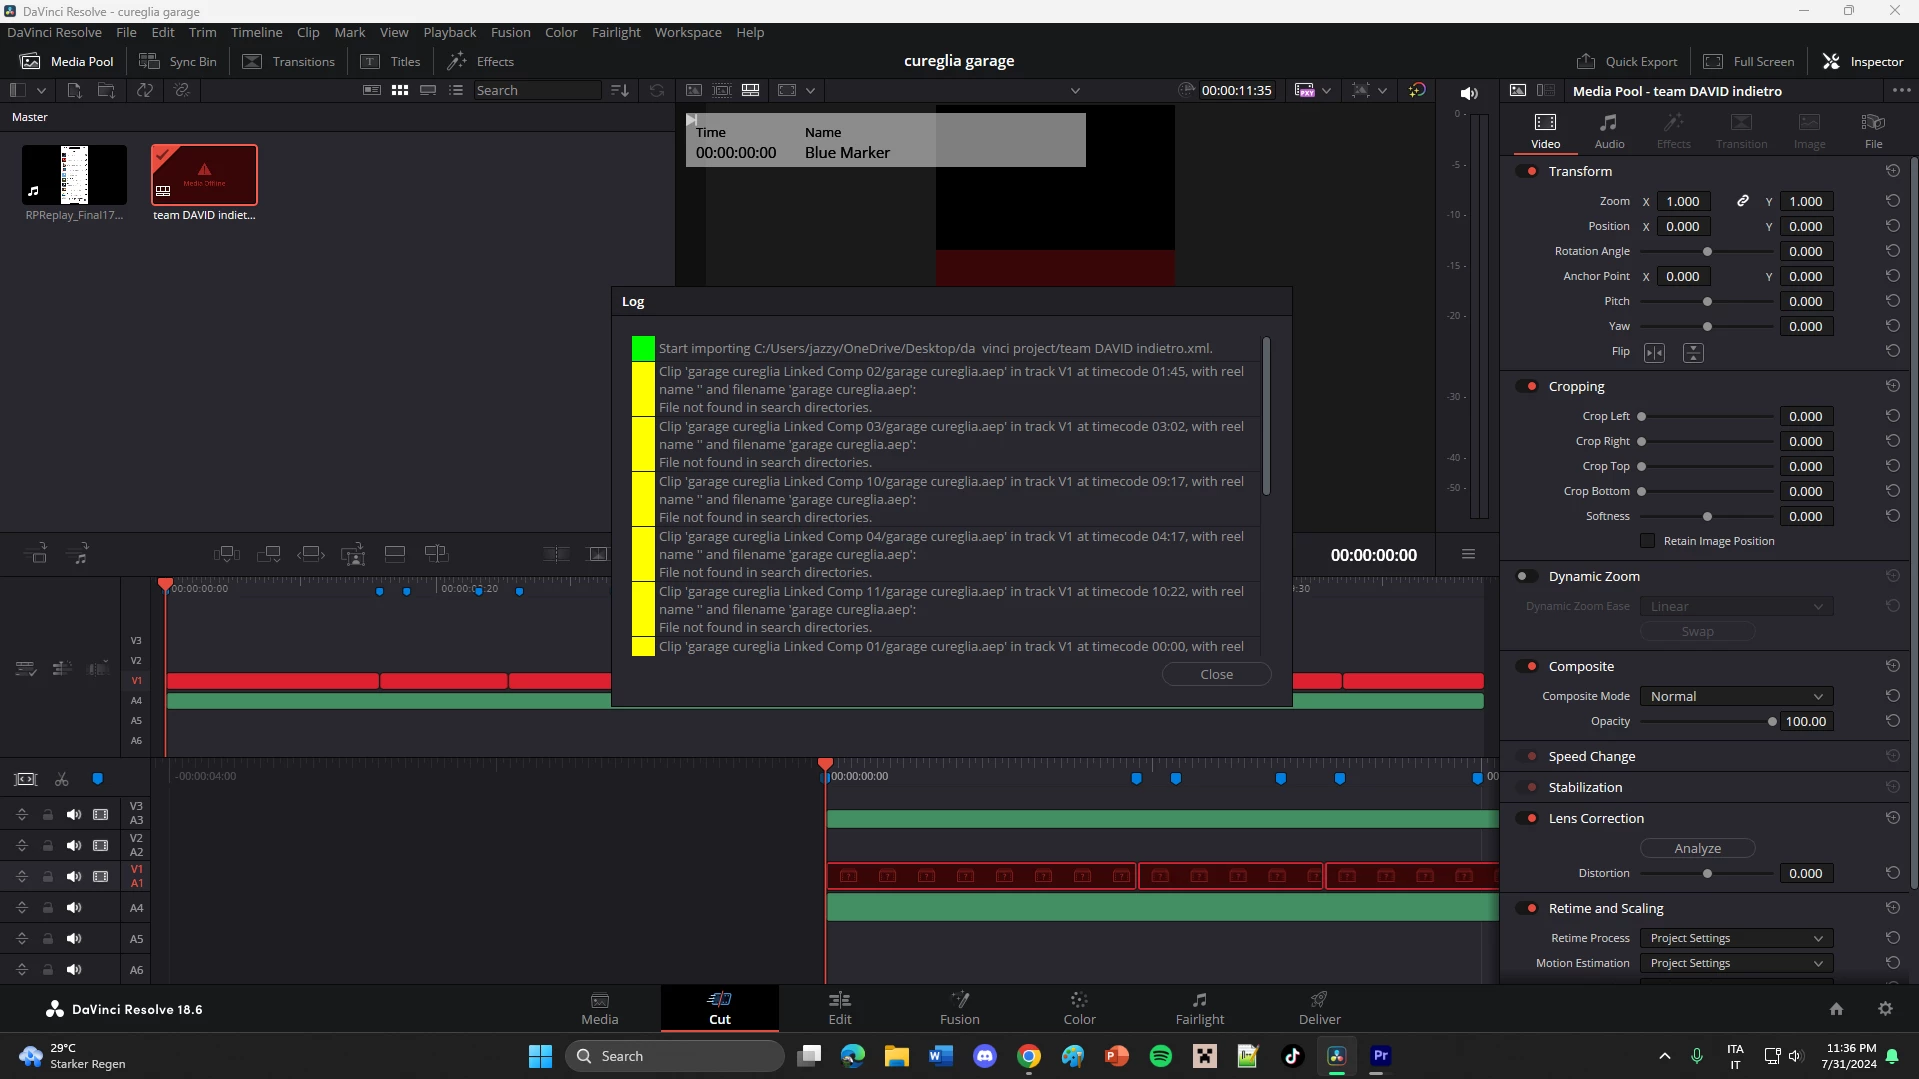Select the RPReplay_Final clip thumbnail
This screenshot has height=1079, width=1919.
[x=74, y=175]
